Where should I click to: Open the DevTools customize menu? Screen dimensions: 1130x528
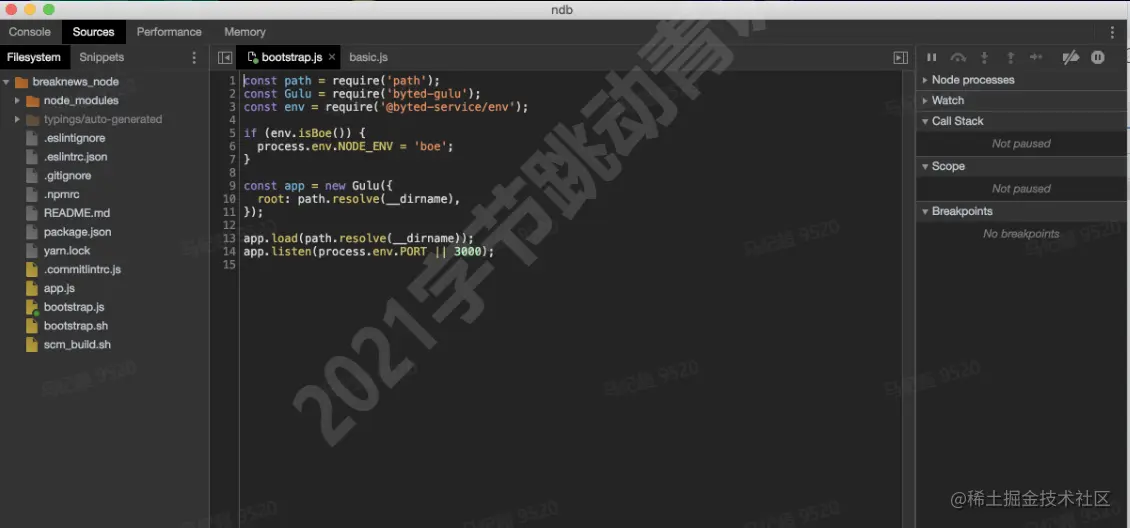click(x=1112, y=32)
